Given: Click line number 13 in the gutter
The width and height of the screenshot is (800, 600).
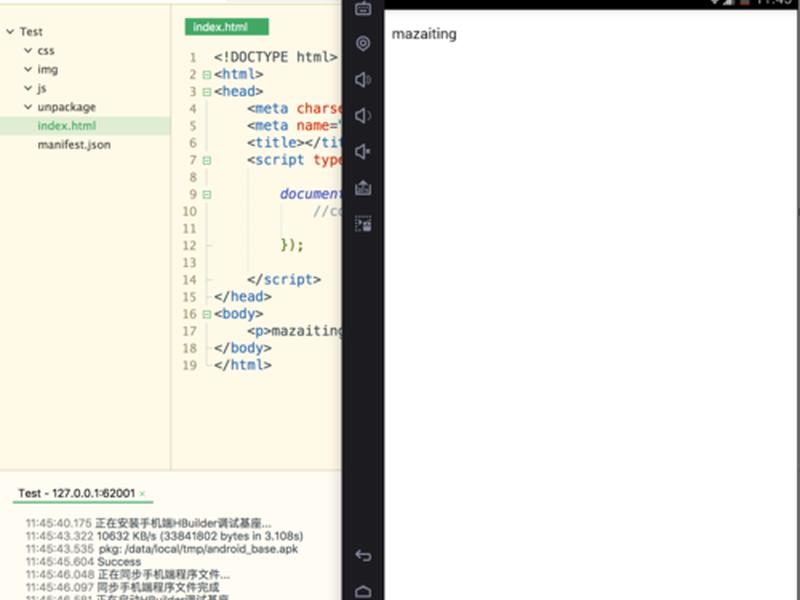Looking at the screenshot, I should tap(189, 263).
